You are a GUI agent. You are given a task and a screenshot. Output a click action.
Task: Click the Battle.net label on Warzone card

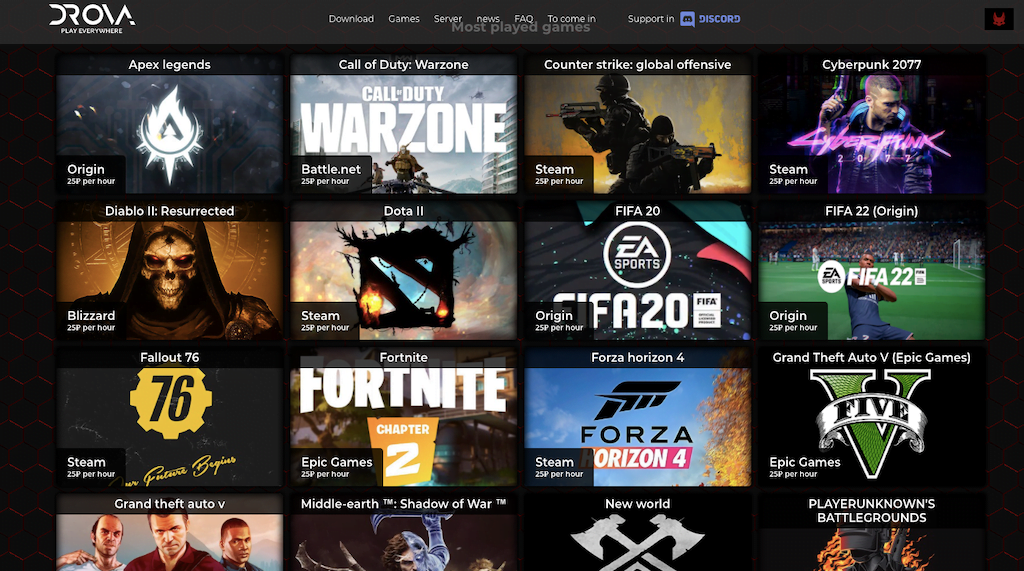point(330,169)
